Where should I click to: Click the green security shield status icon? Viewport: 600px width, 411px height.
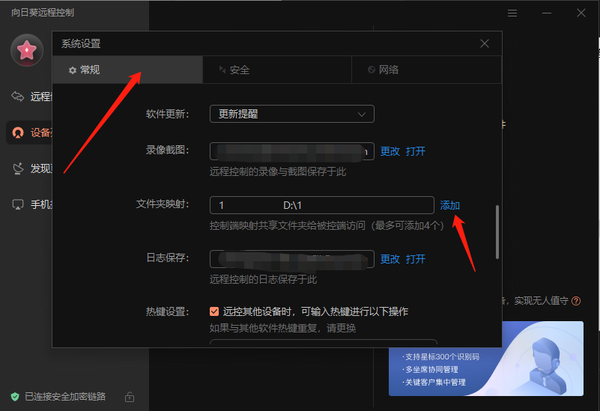(15, 396)
